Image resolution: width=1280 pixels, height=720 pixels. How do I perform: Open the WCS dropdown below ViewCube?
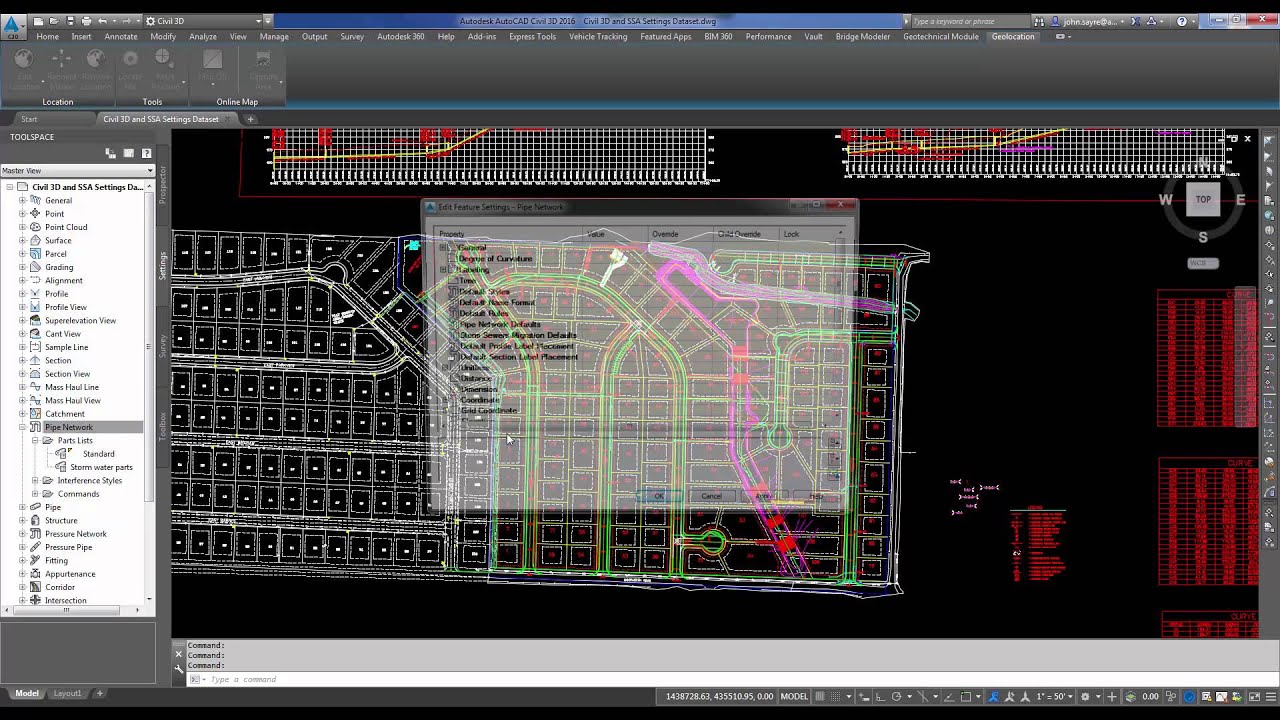coord(1202,263)
